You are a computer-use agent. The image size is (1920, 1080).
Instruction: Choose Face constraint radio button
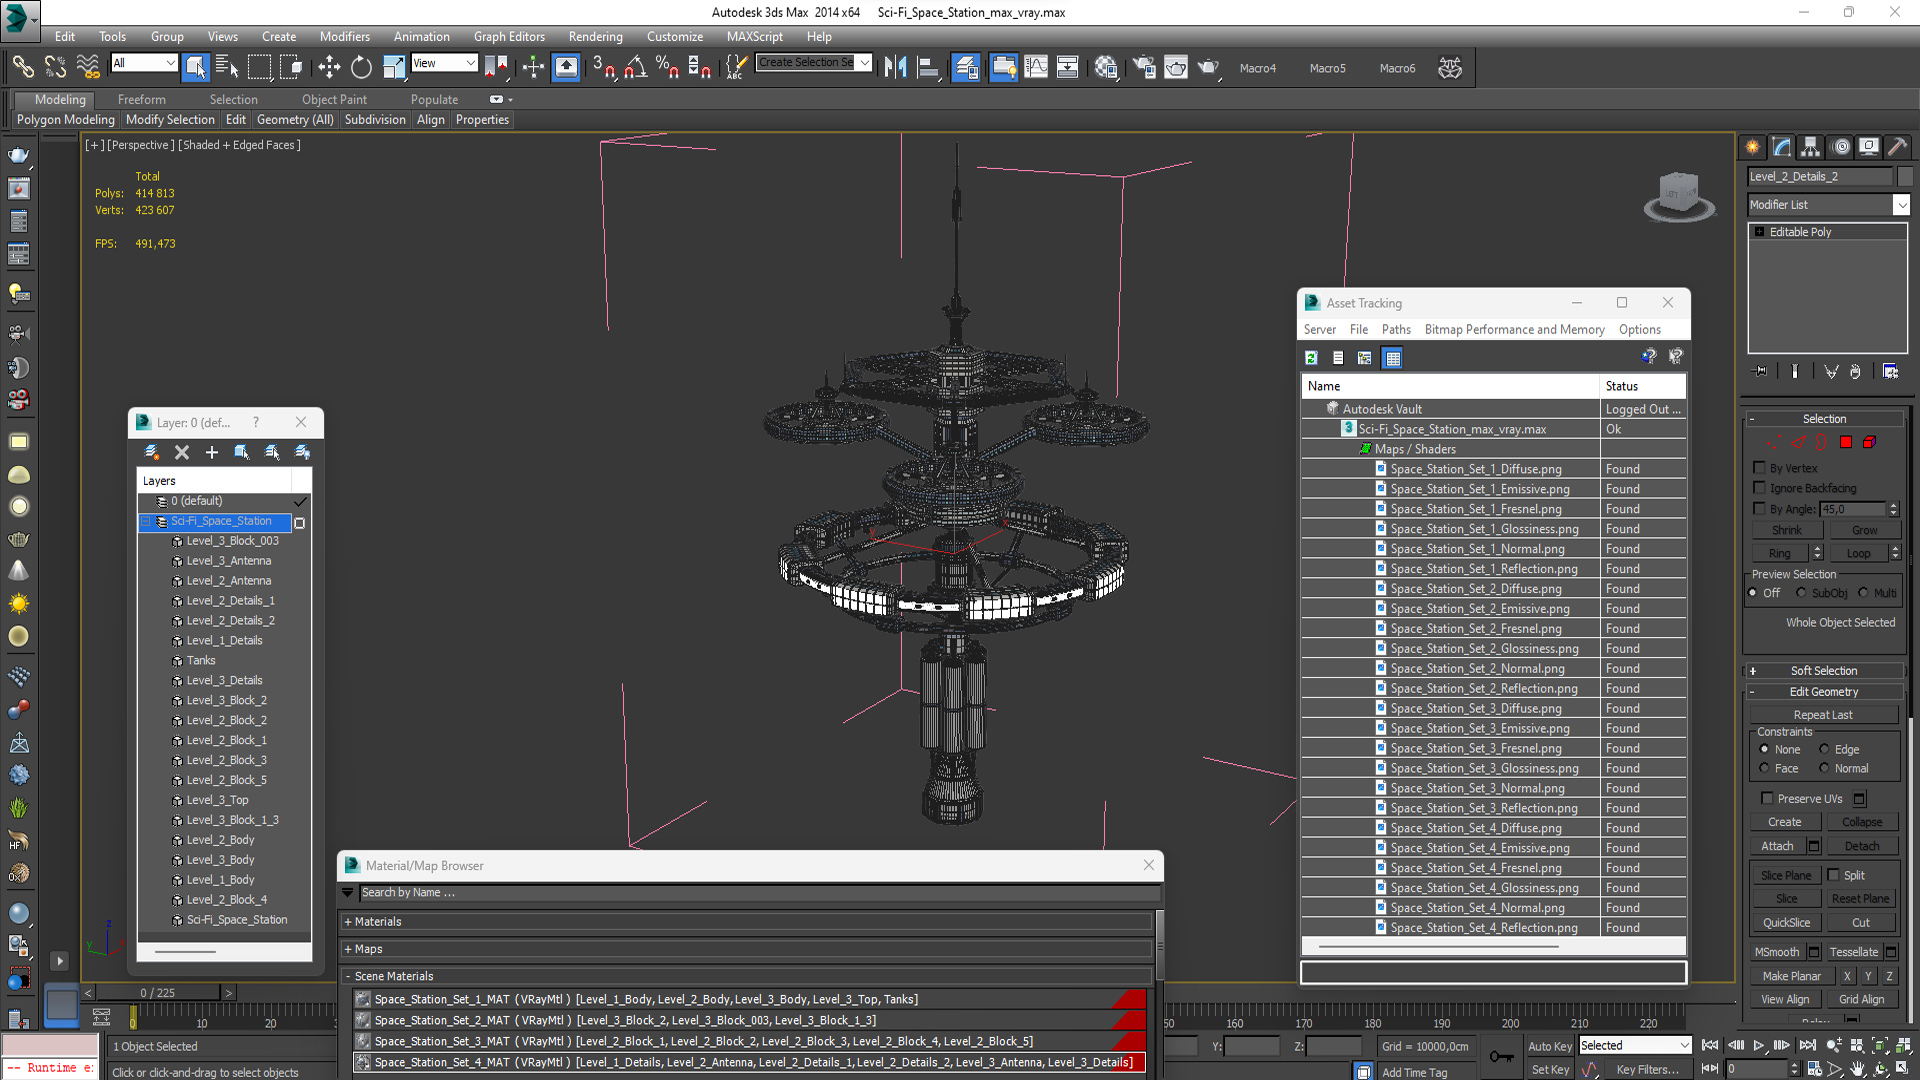click(x=1765, y=768)
